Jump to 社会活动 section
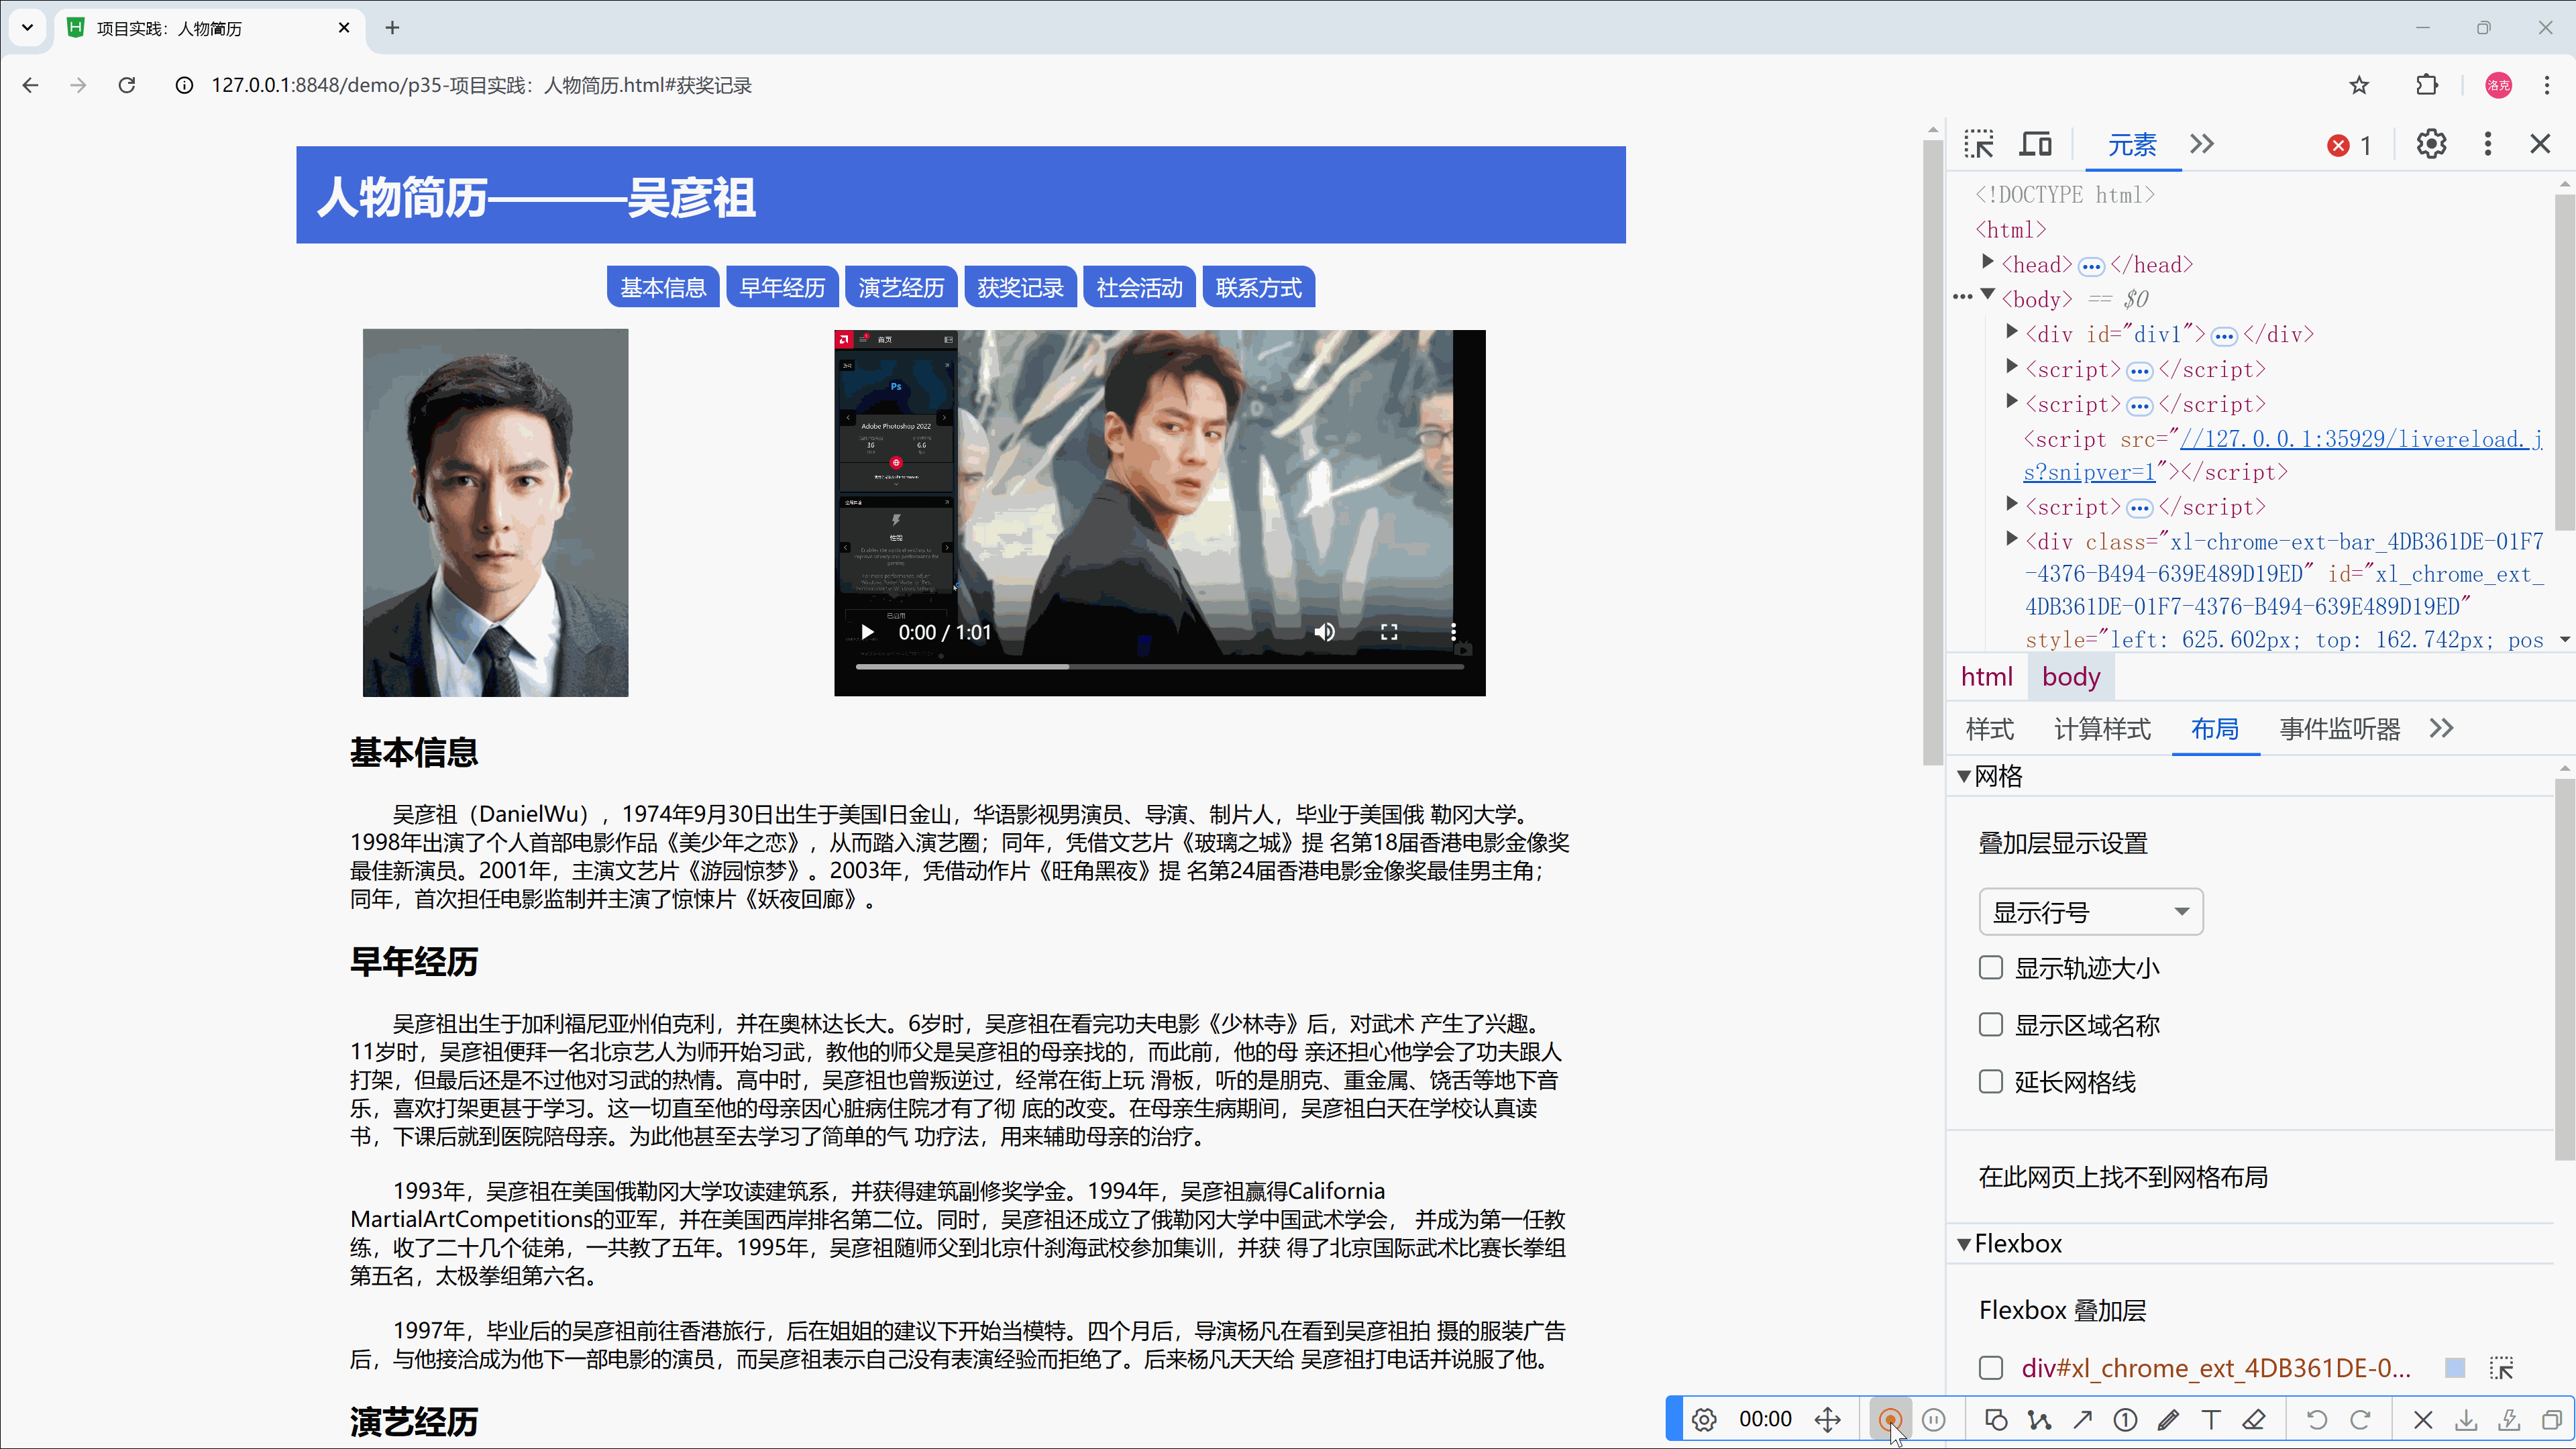Image resolution: width=2576 pixels, height=1449 pixels. tap(1139, 288)
